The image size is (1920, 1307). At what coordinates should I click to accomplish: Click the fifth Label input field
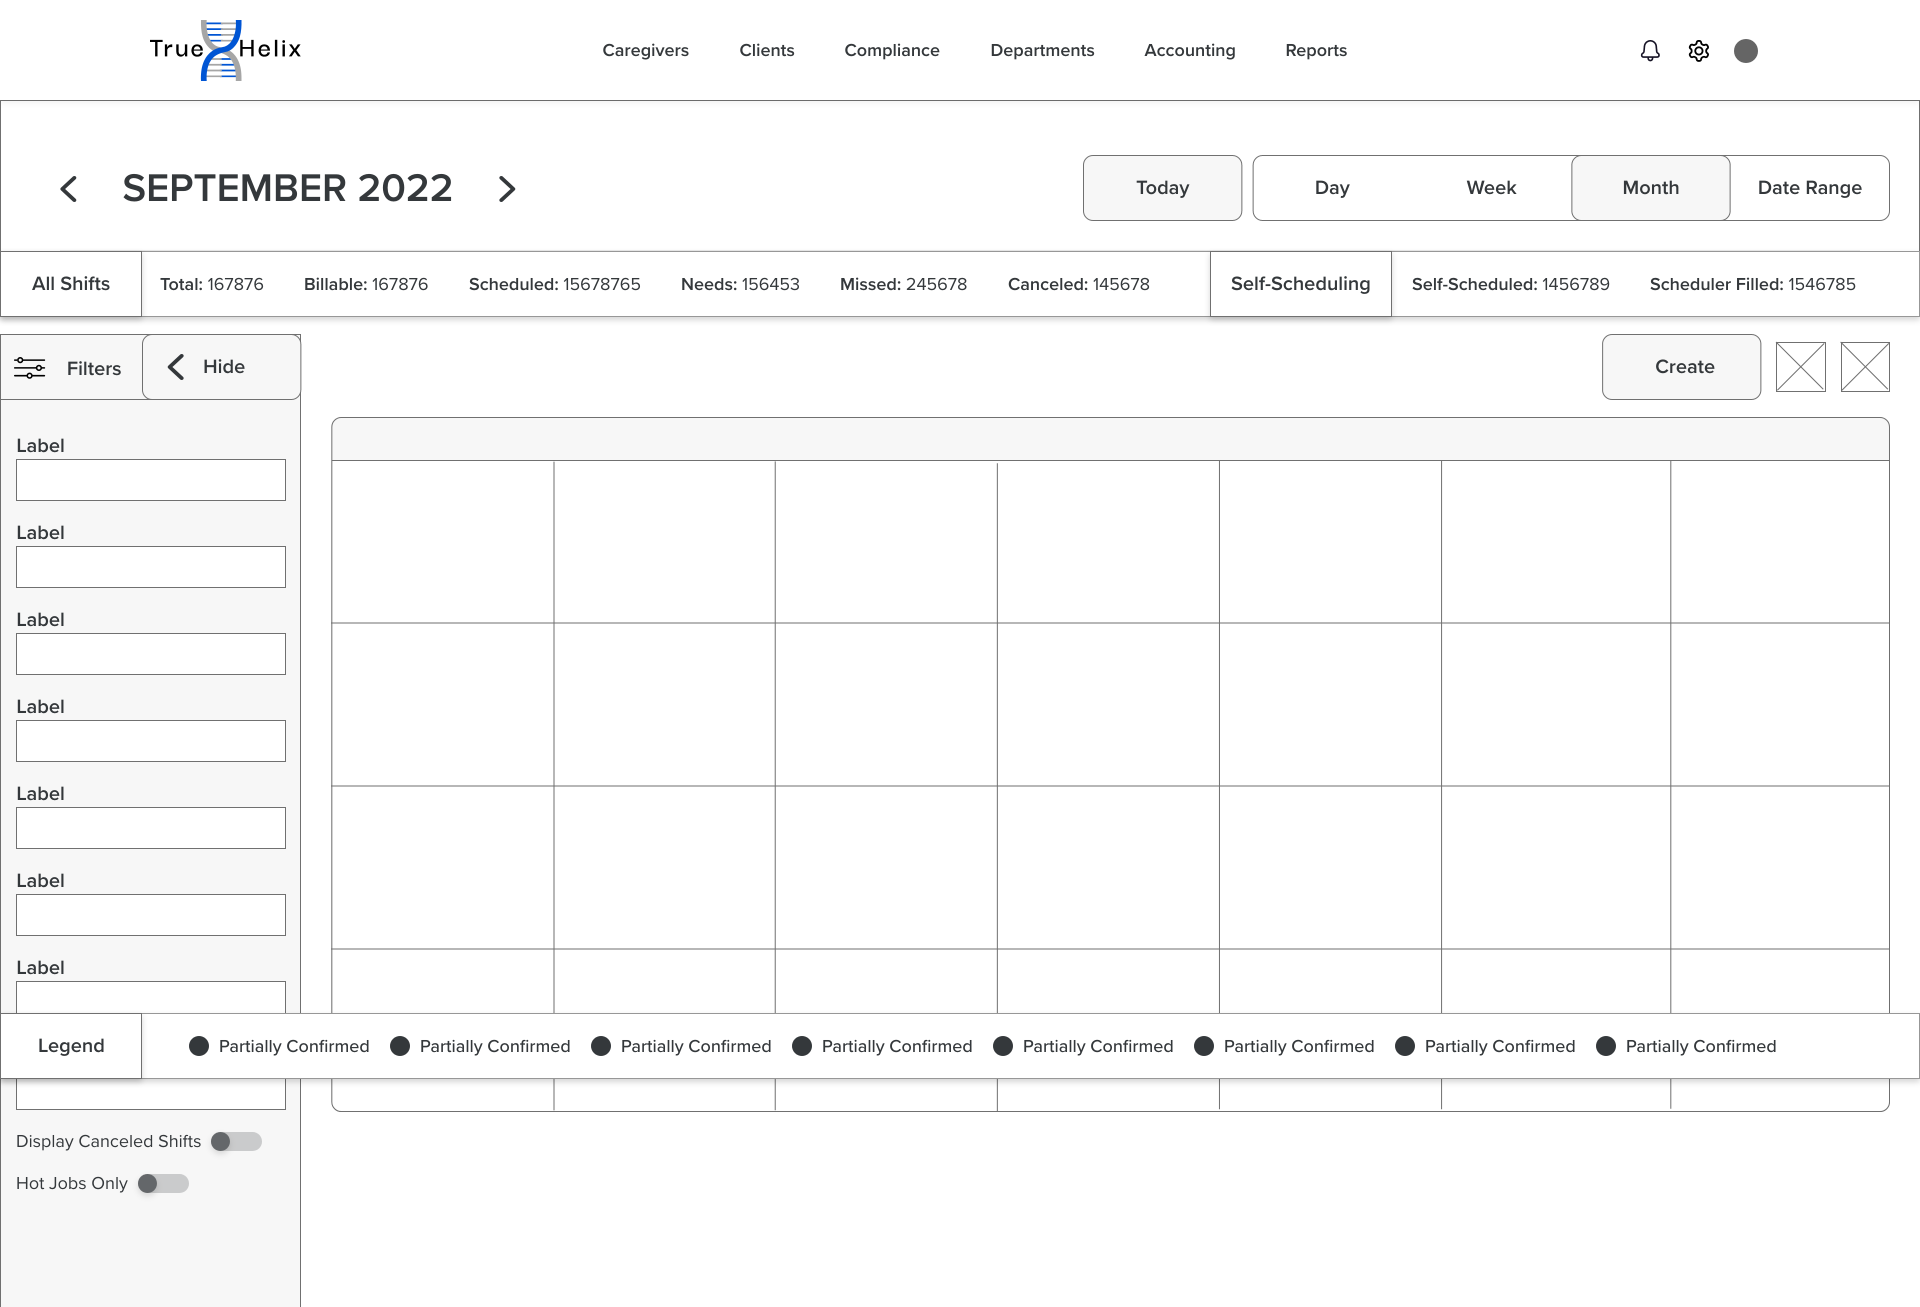click(151, 828)
